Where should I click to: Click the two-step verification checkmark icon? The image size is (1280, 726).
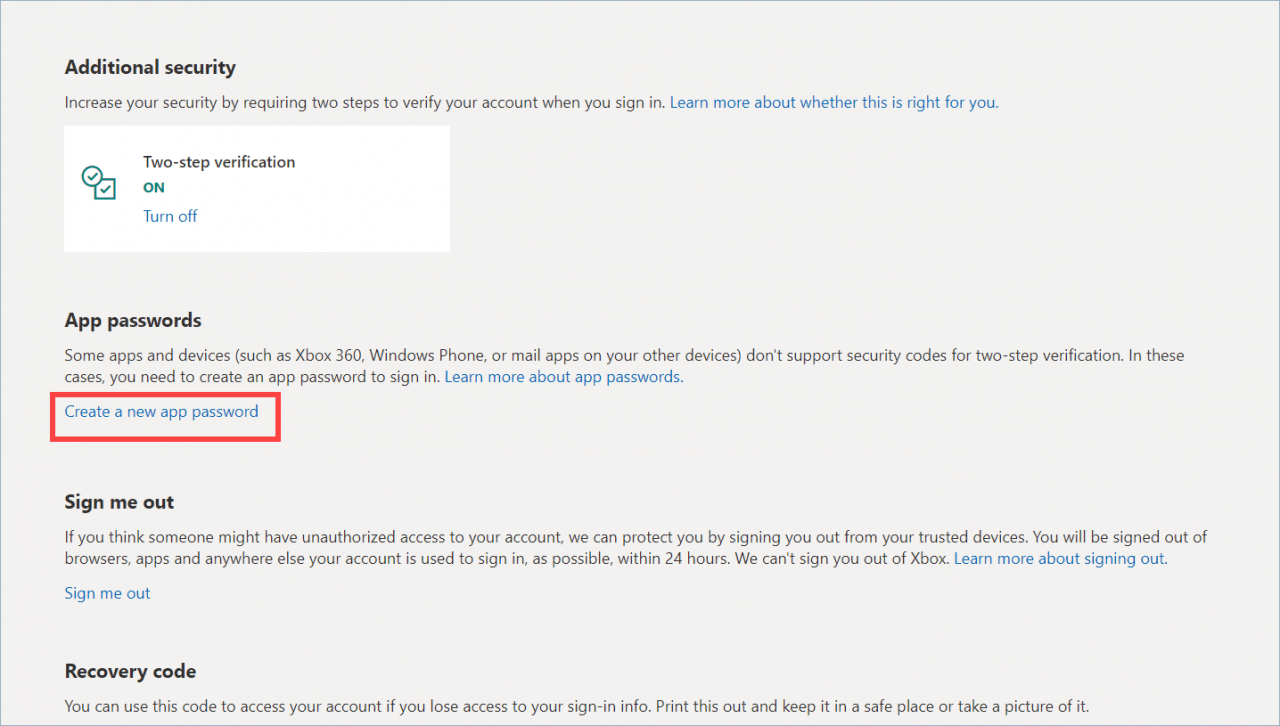pyautogui.click(x=98, y=183)
